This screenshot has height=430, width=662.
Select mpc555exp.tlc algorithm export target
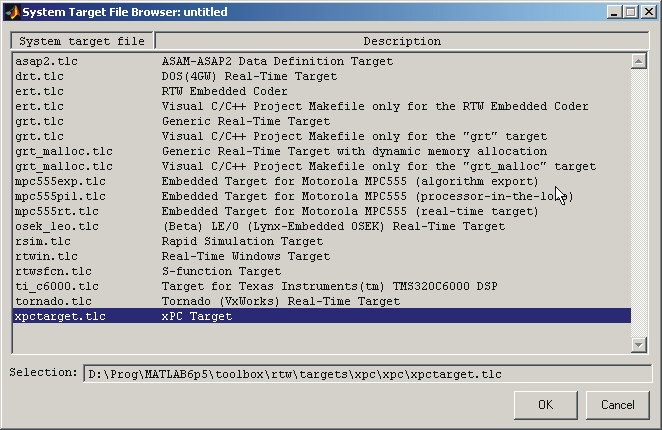(x=322, y=181)
